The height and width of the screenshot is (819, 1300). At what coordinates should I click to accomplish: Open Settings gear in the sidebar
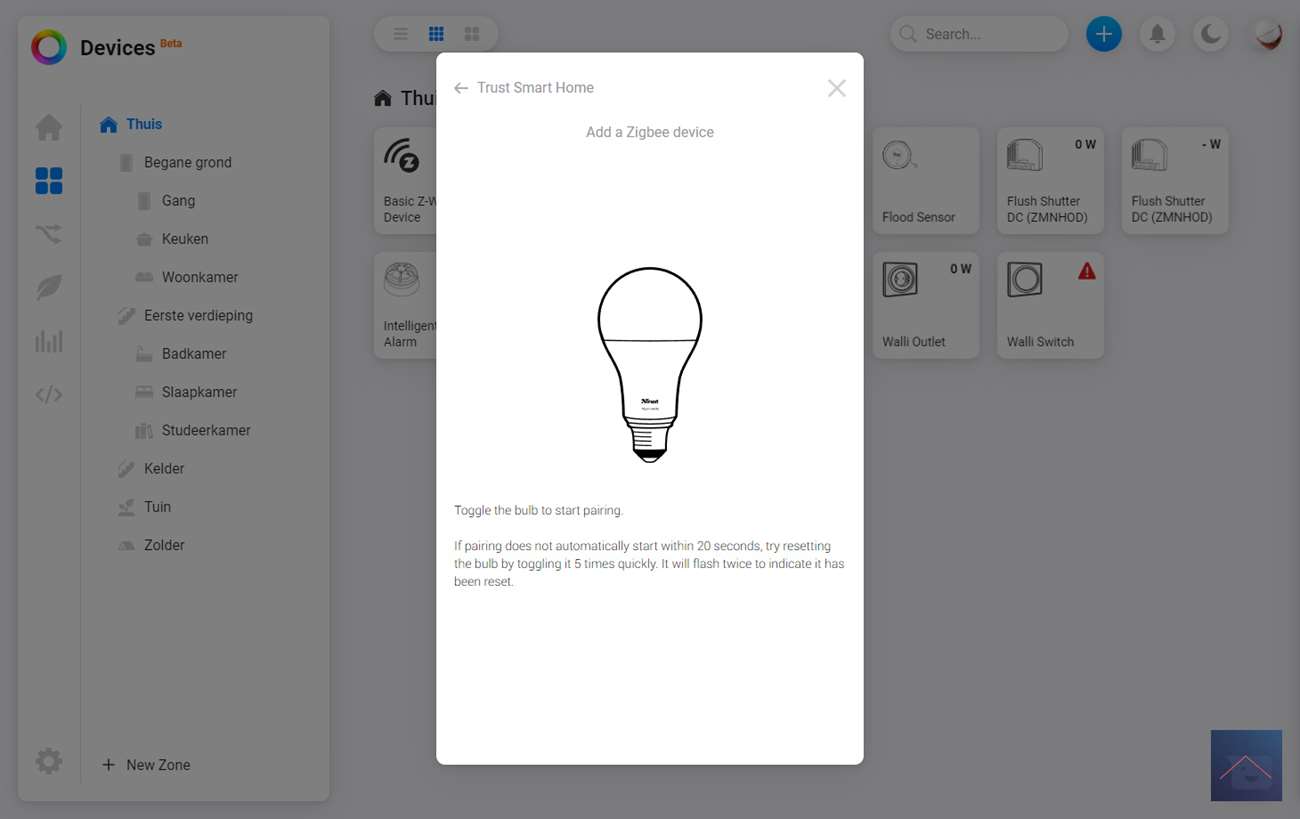coord(49,762)
